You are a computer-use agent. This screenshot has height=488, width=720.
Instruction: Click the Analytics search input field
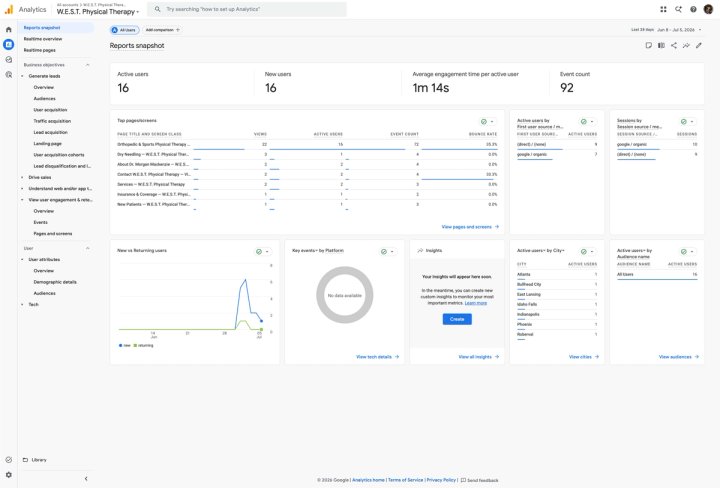[x=247, y=9]
